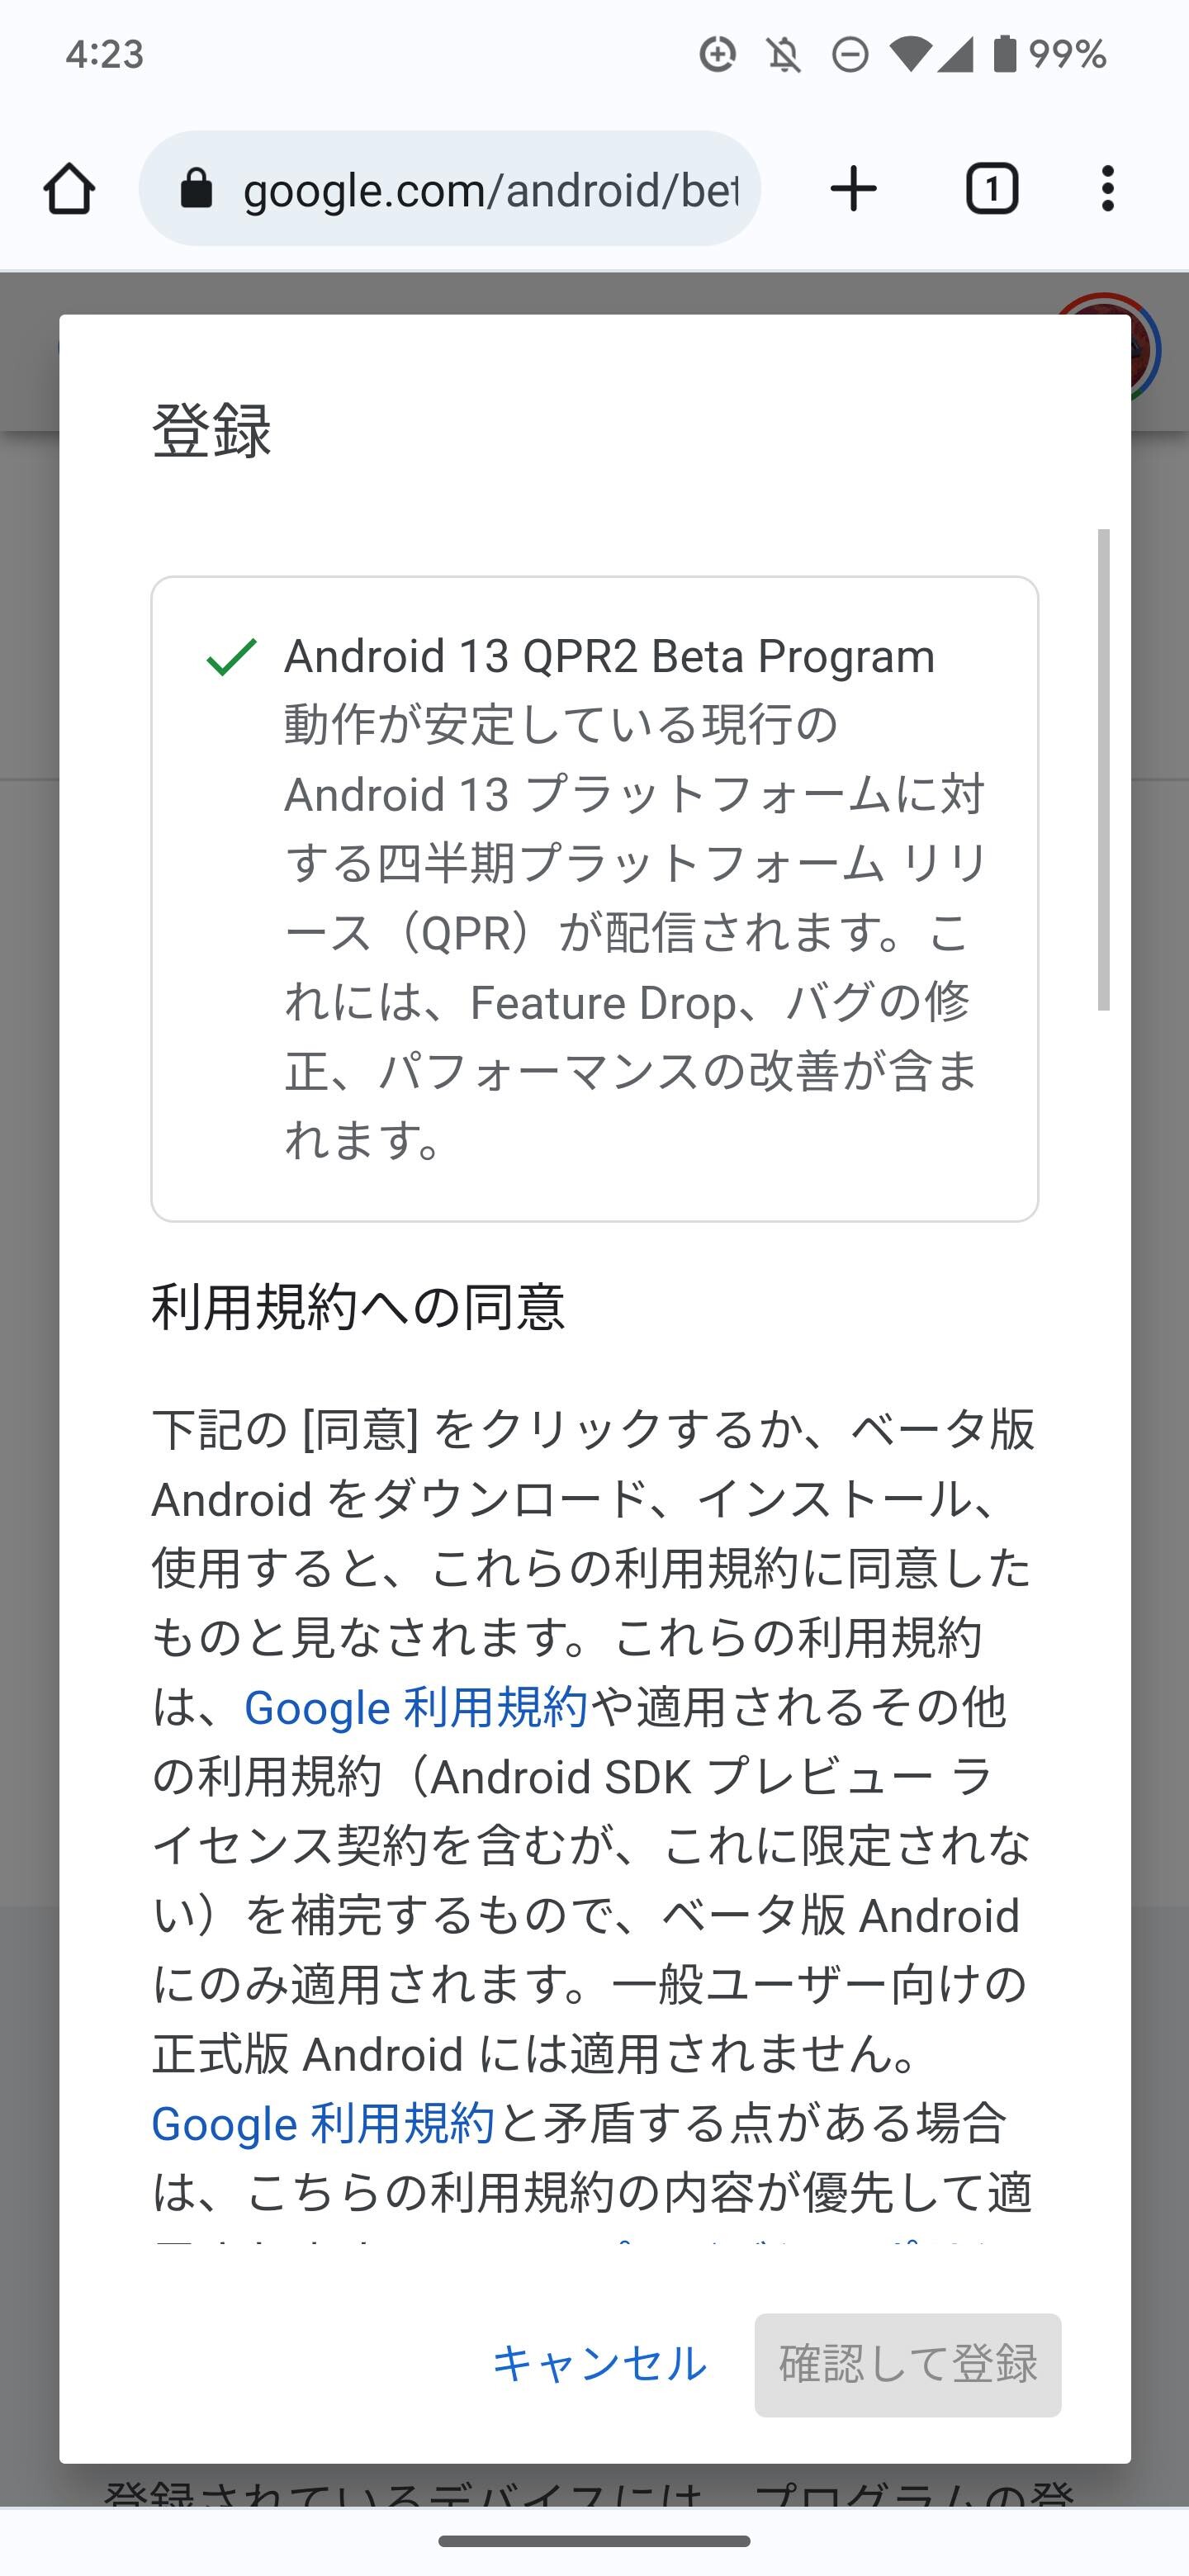The width and height of the screenshot is (1189, 2576).
Task: Tap the muted notifications bell icon
Action: [784, 54]
